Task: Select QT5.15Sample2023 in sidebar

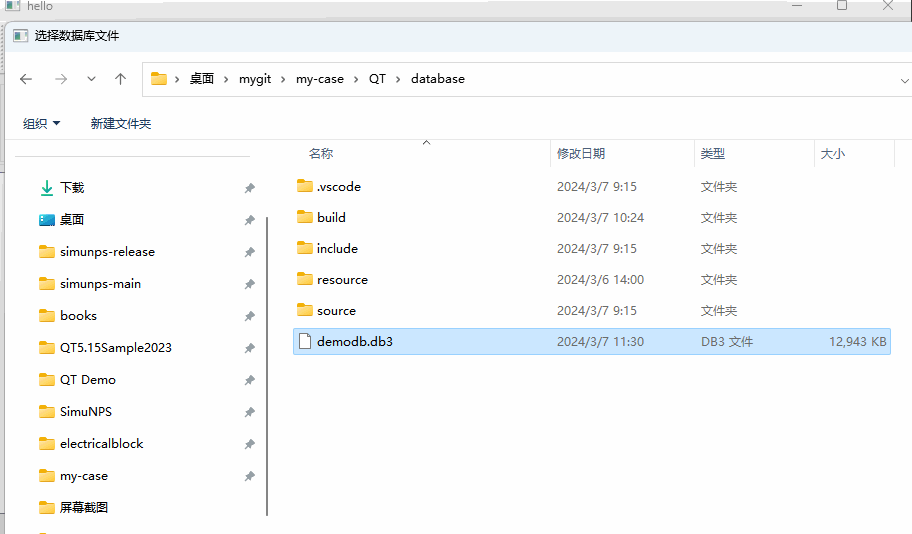Action: coord(116,348)
